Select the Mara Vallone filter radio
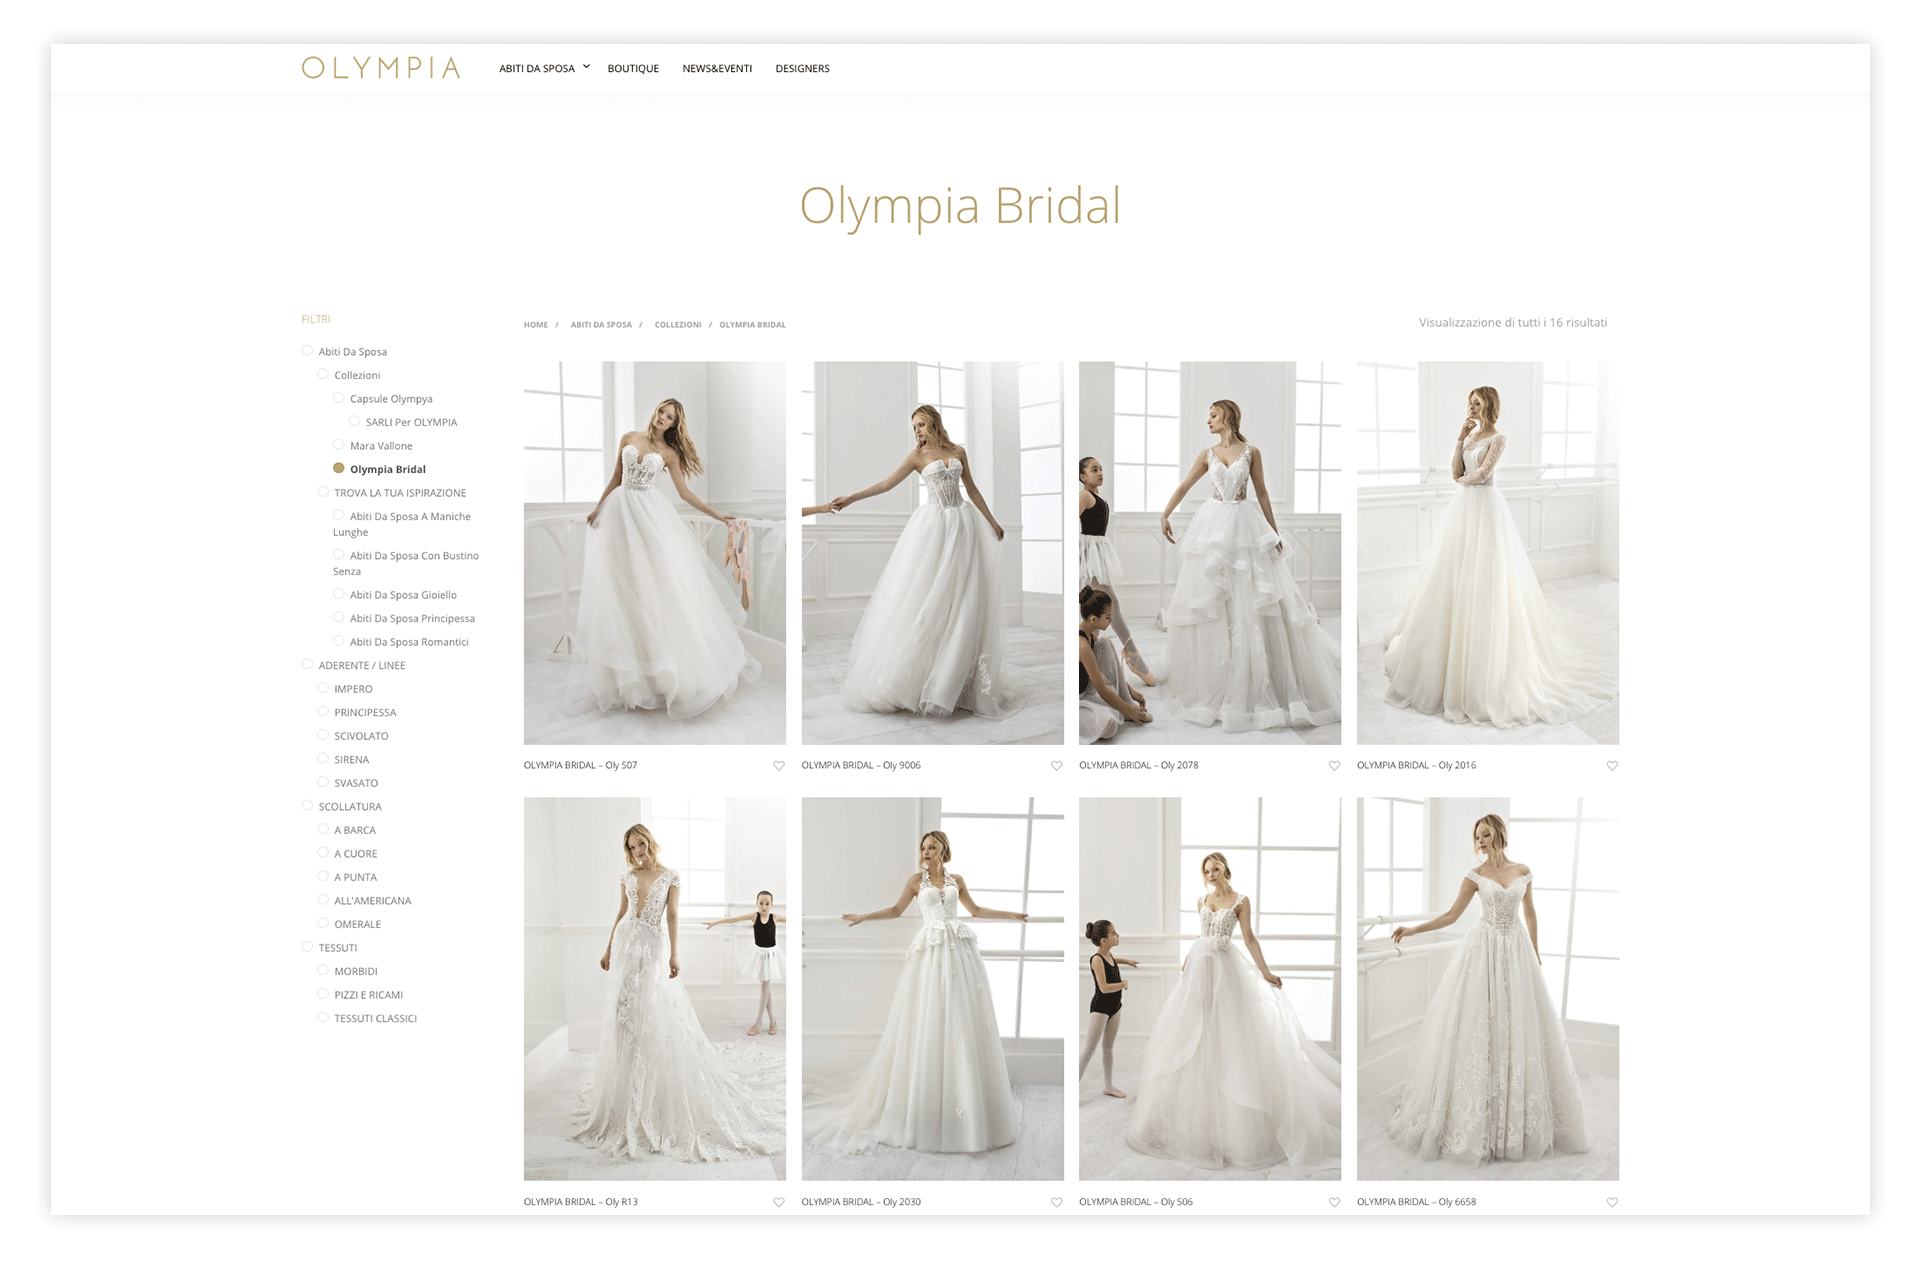Screen dimensions: 1920x1268 pyautogui.click(x=339, y=445)
